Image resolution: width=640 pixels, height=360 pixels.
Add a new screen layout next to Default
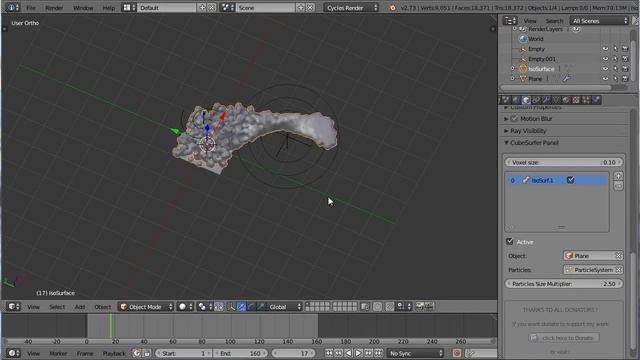coord(202,7)
